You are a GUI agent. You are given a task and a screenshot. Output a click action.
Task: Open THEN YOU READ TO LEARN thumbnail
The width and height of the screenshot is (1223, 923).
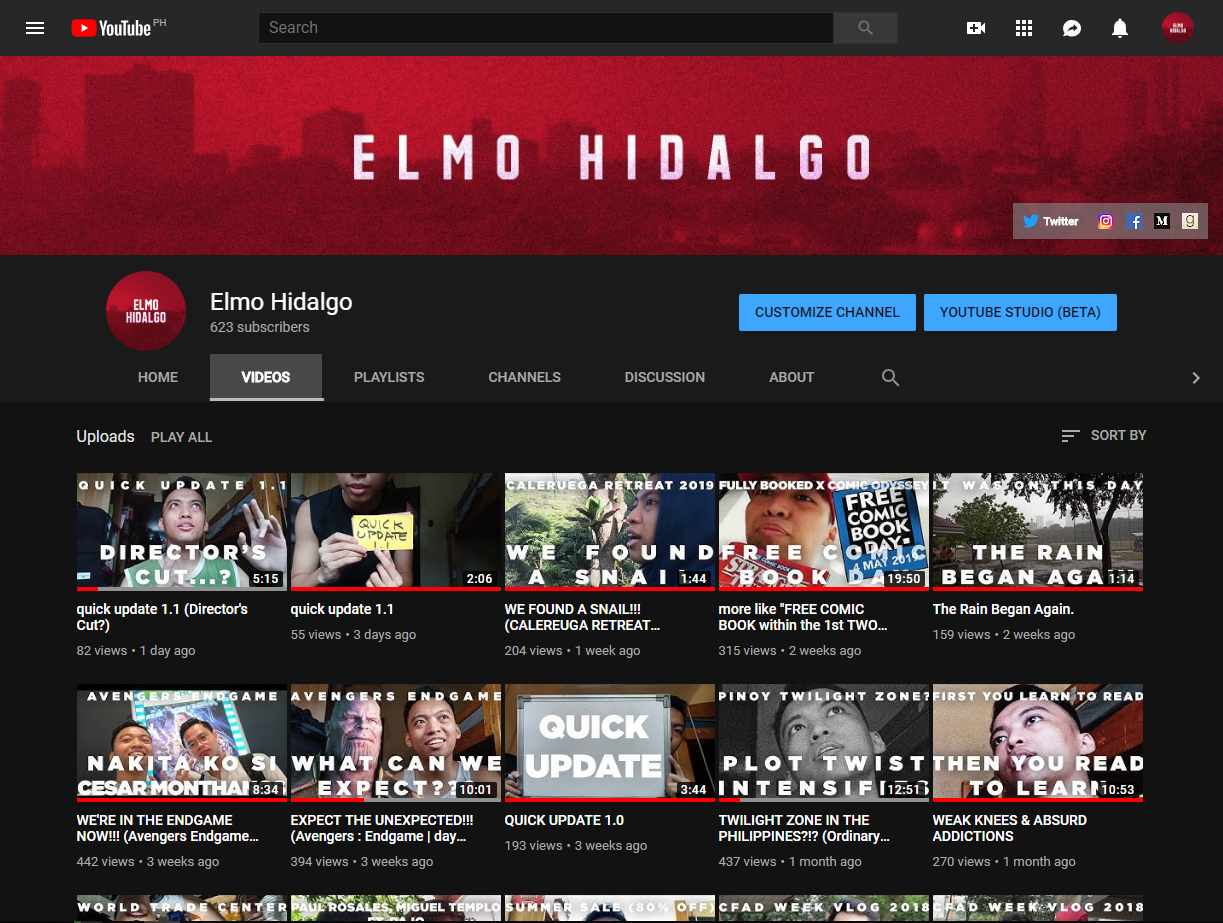tap(1038, 743)
